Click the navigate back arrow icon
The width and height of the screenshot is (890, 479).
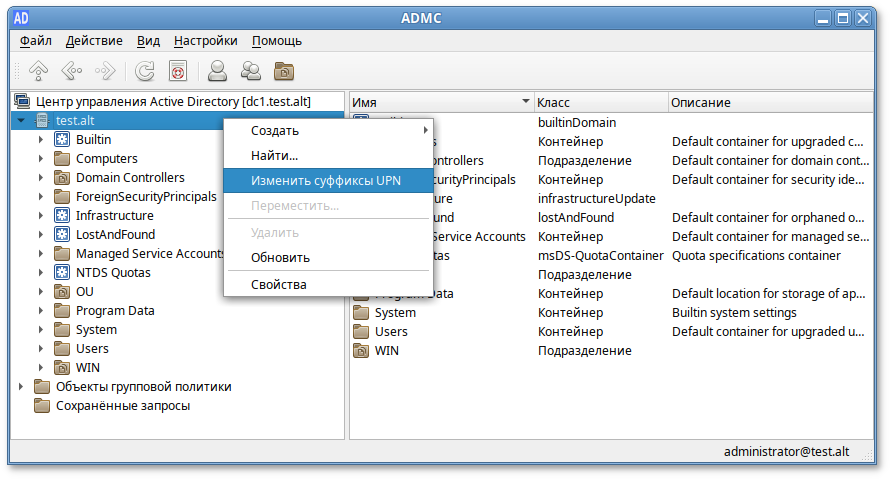click(x=72, y=71)
